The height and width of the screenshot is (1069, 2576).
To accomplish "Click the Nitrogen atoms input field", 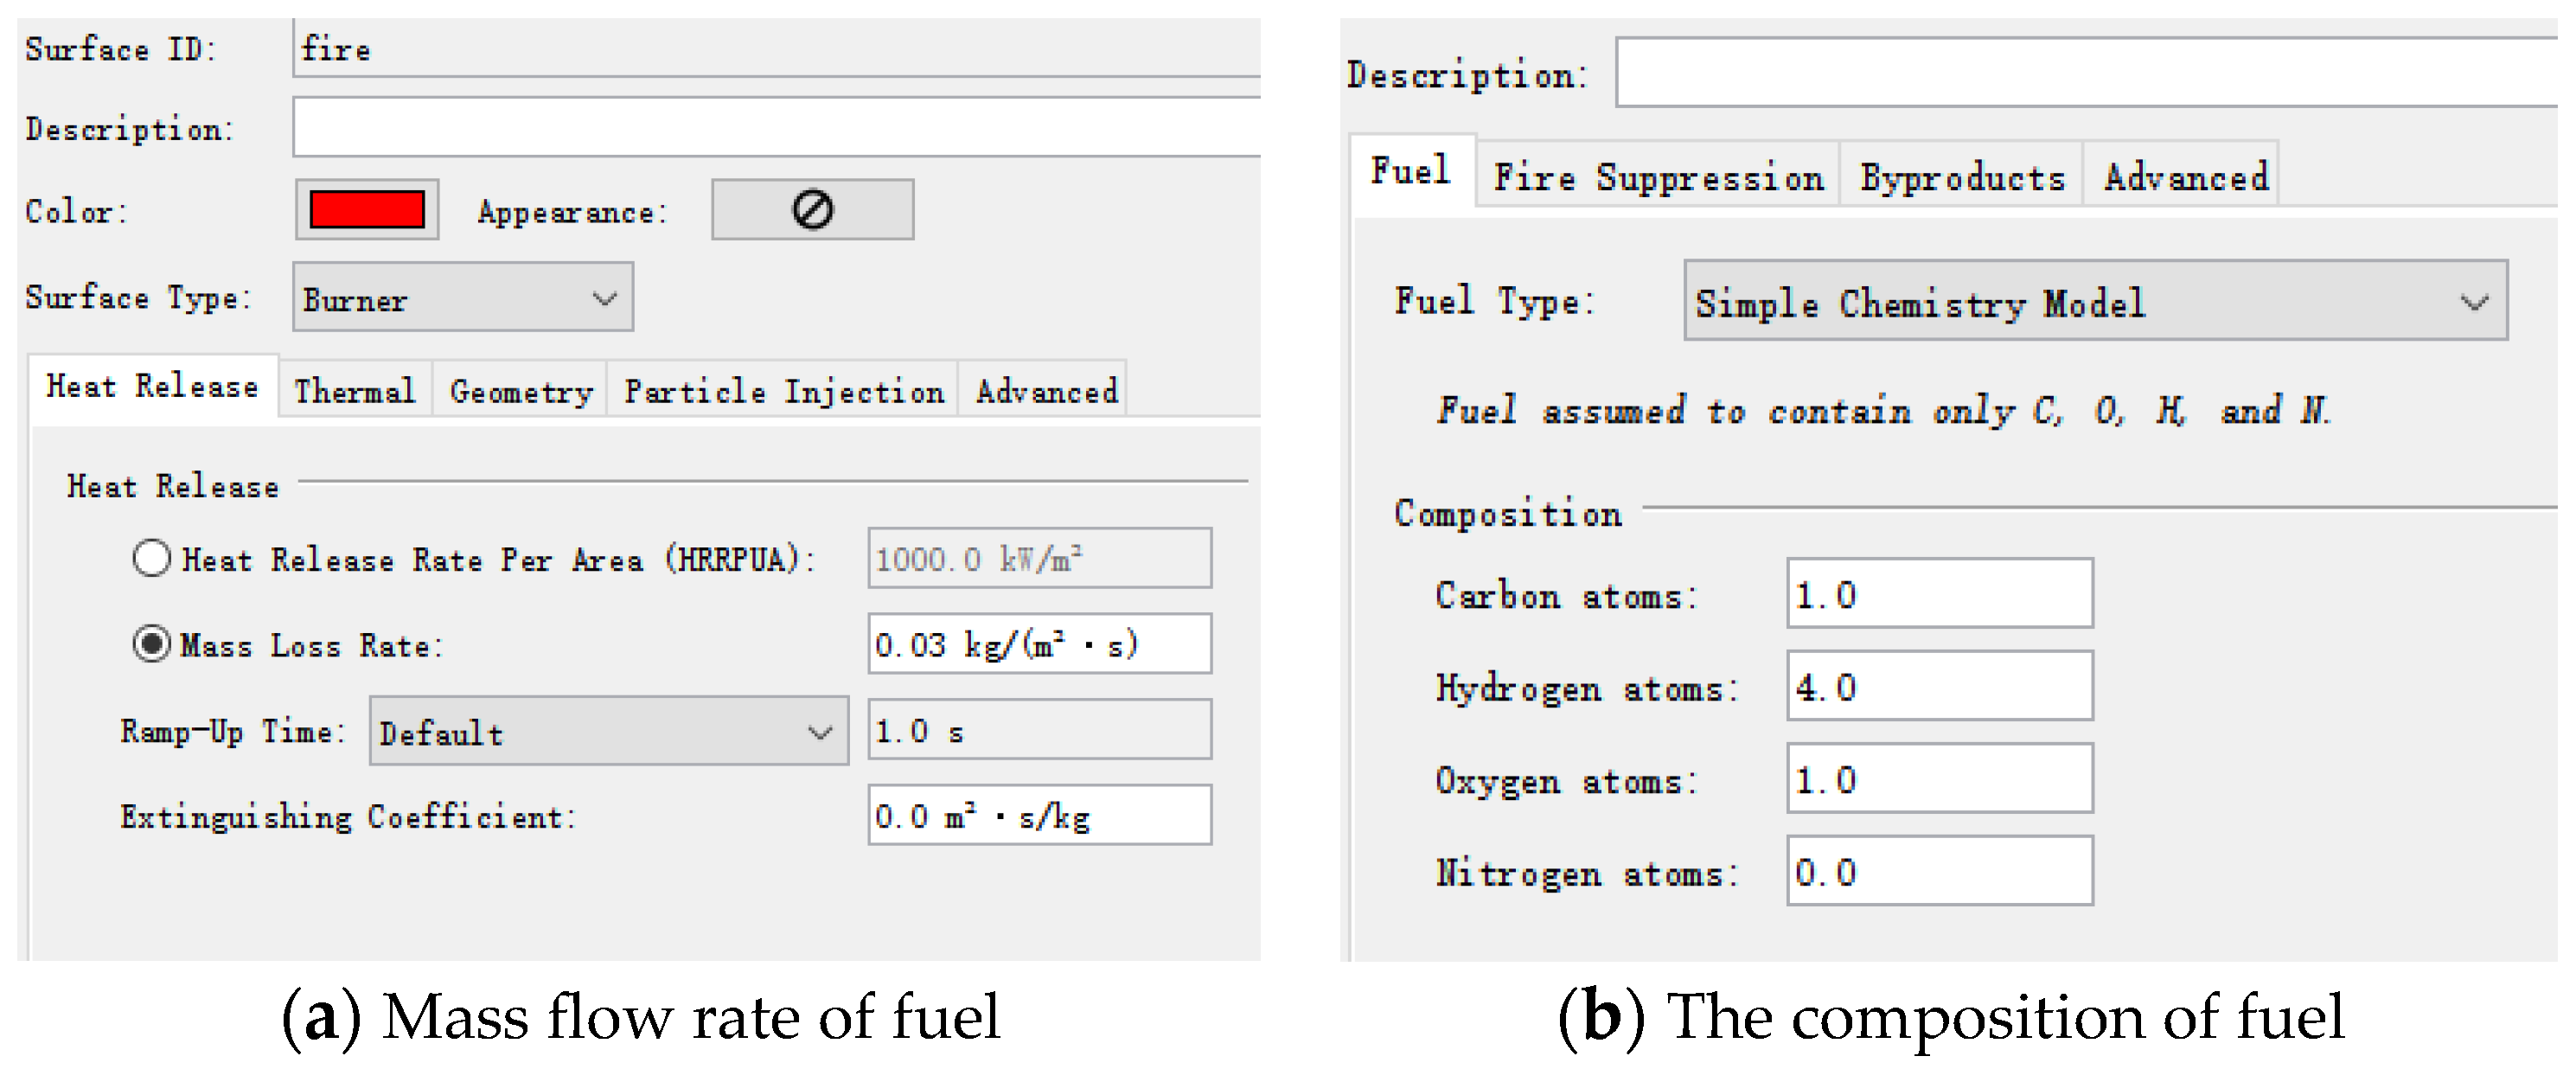I will [1938, 872].
